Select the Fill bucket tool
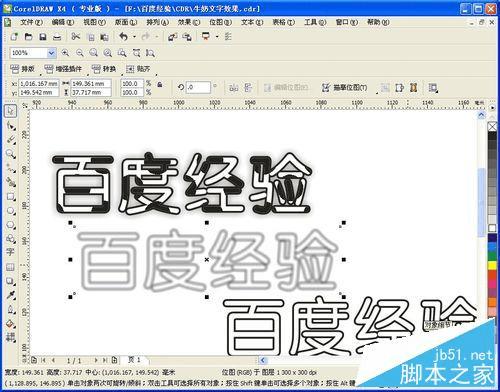The image size is (500, 392). 11,324
